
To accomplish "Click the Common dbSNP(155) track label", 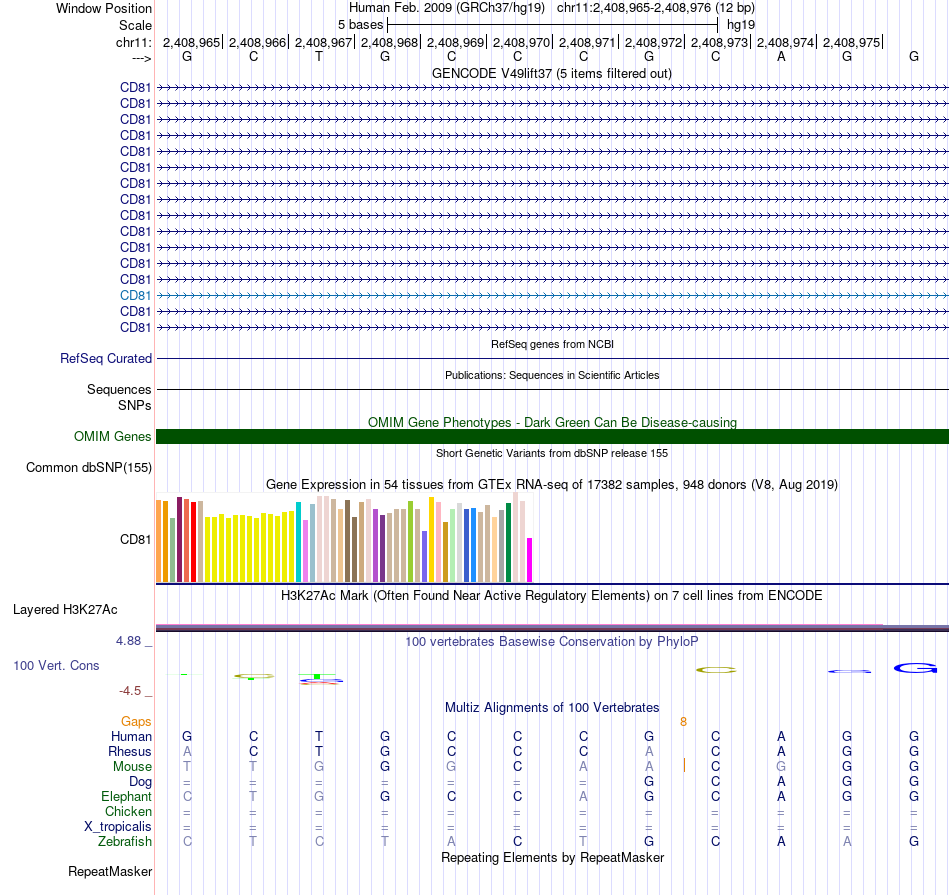I will point(89,467).
